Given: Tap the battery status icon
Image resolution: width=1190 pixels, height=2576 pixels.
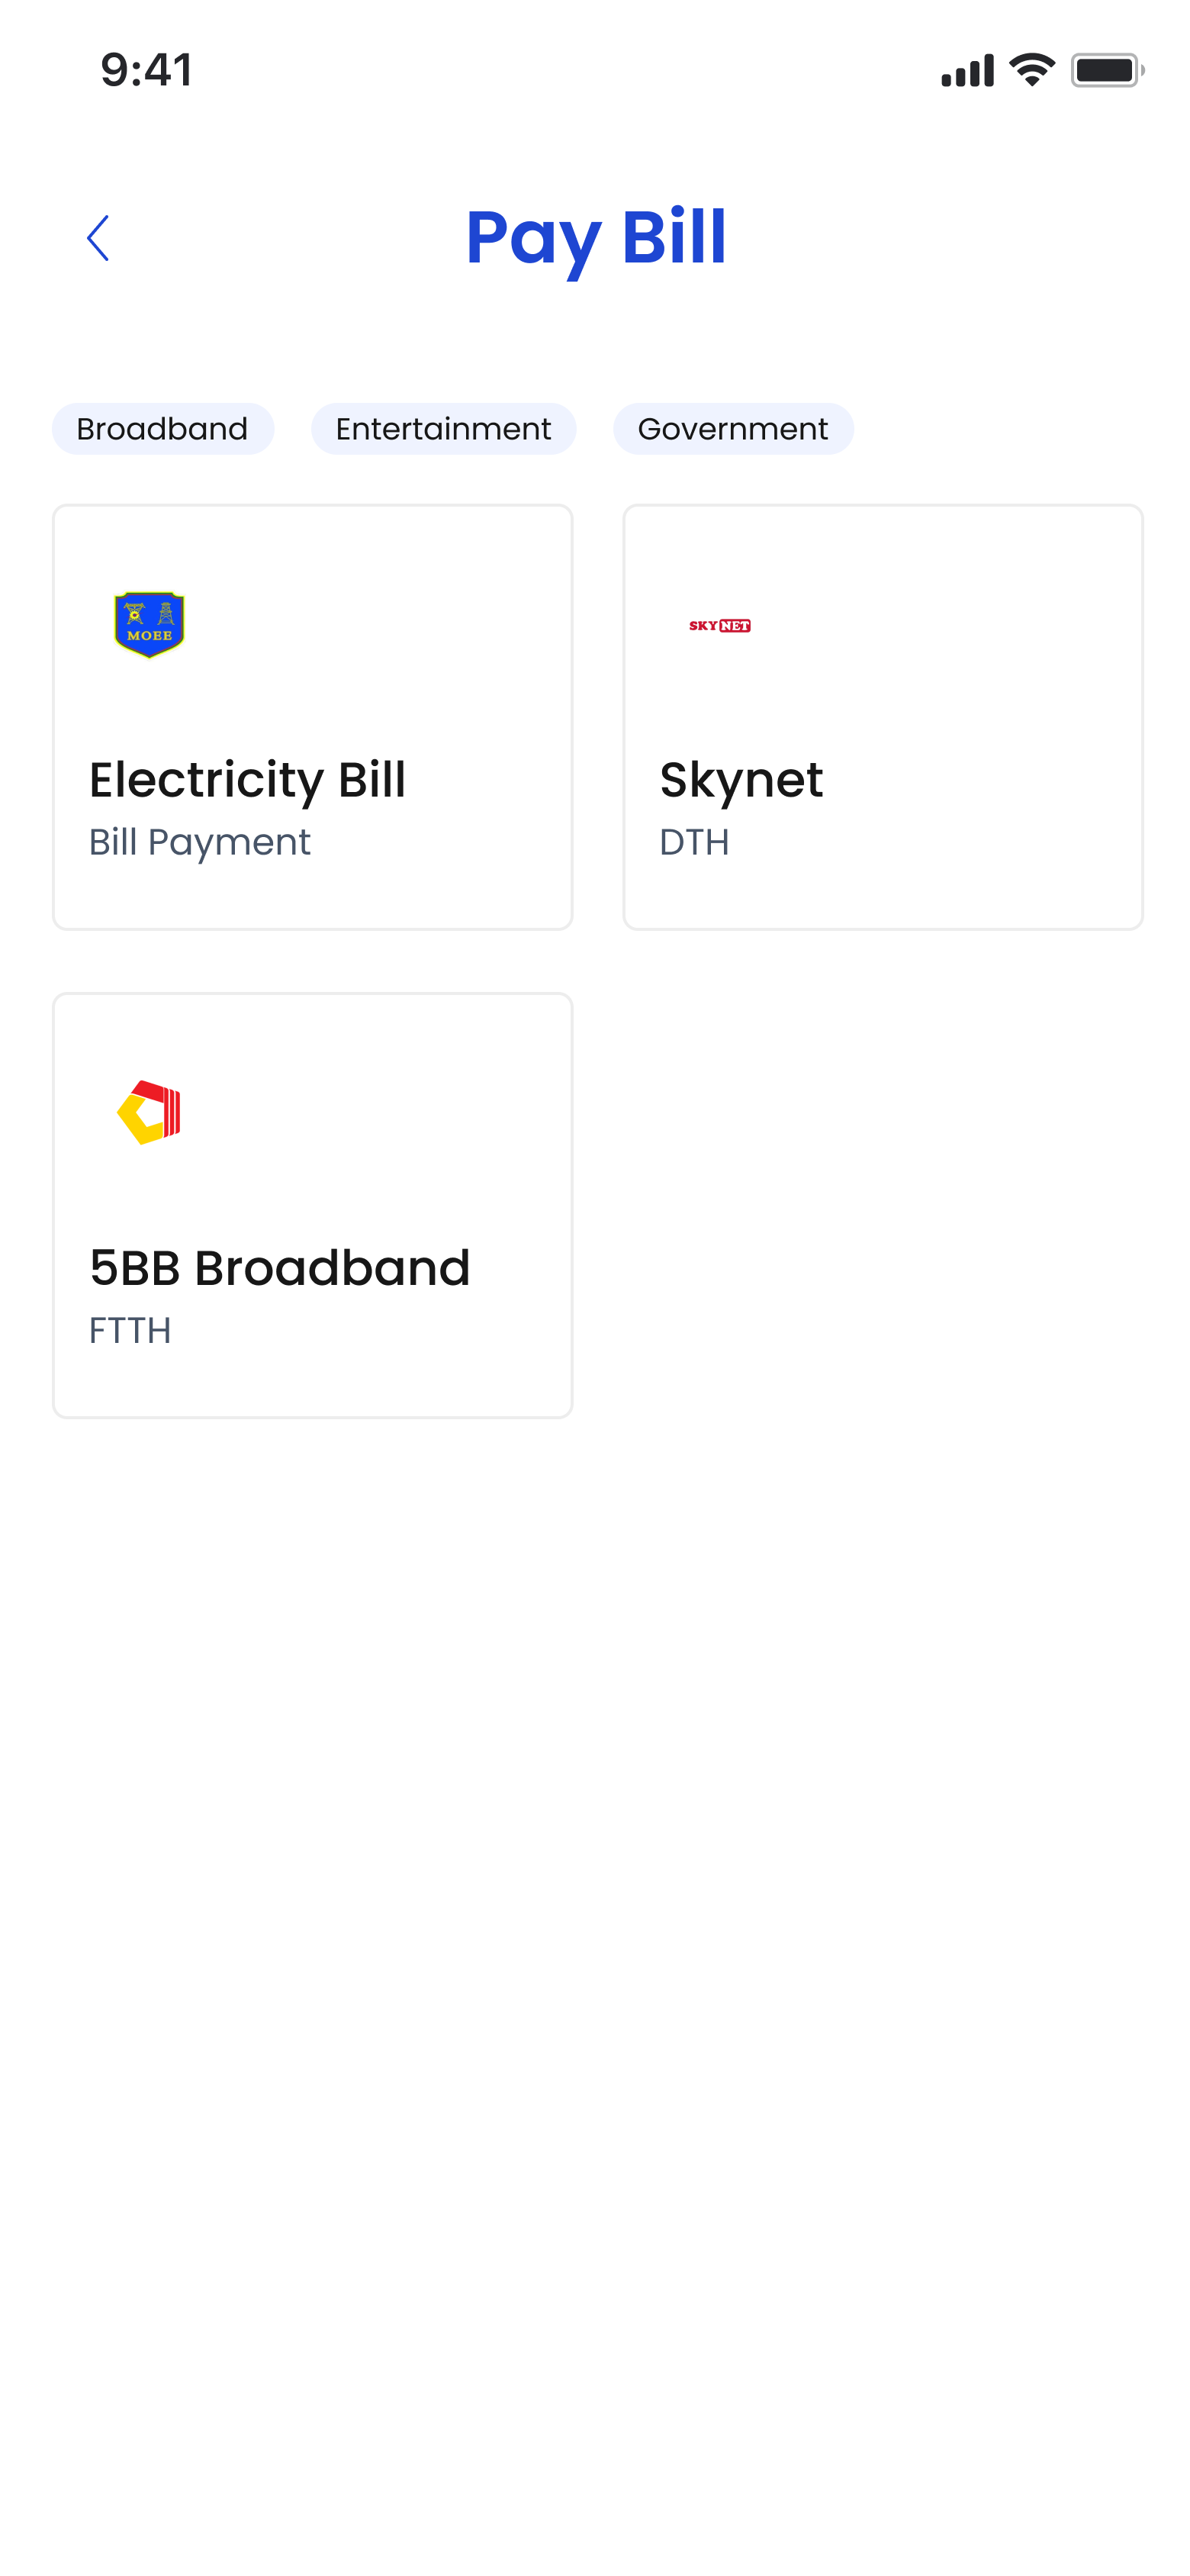Looking at the screenshot, I should pos(1107,70).
